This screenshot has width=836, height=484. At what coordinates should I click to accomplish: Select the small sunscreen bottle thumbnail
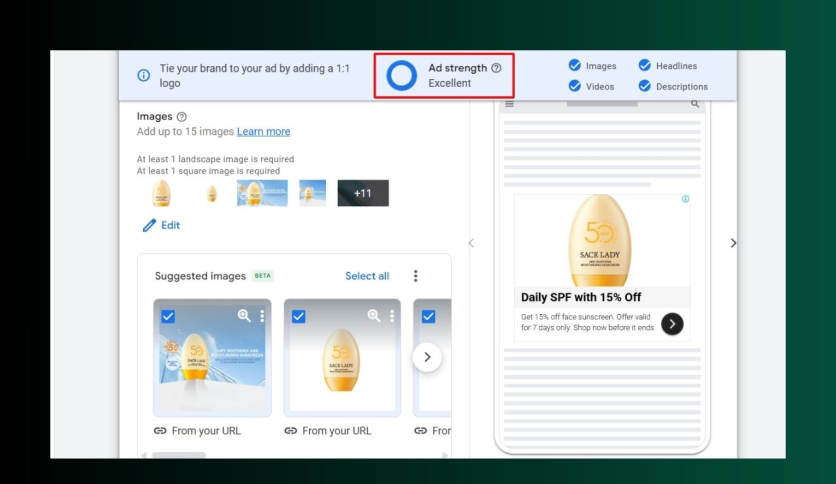[x=212, y=193]
